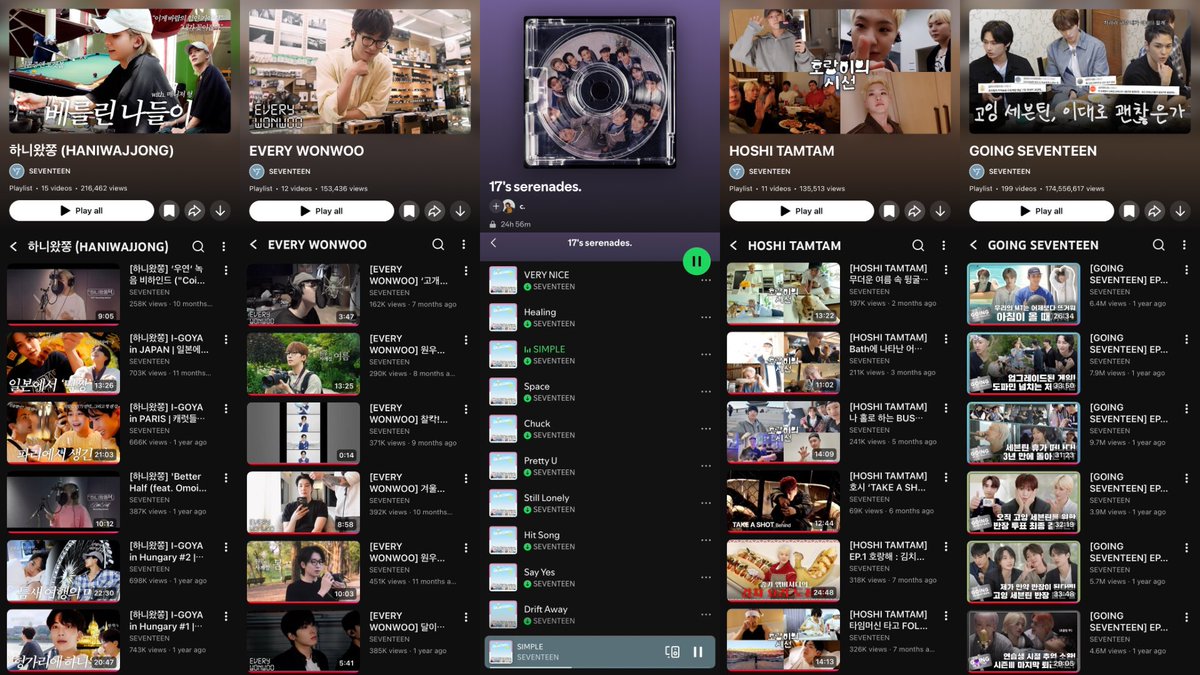Play the Space track
The width and height of the screenshot is (1200, 675).
point(599,392)
